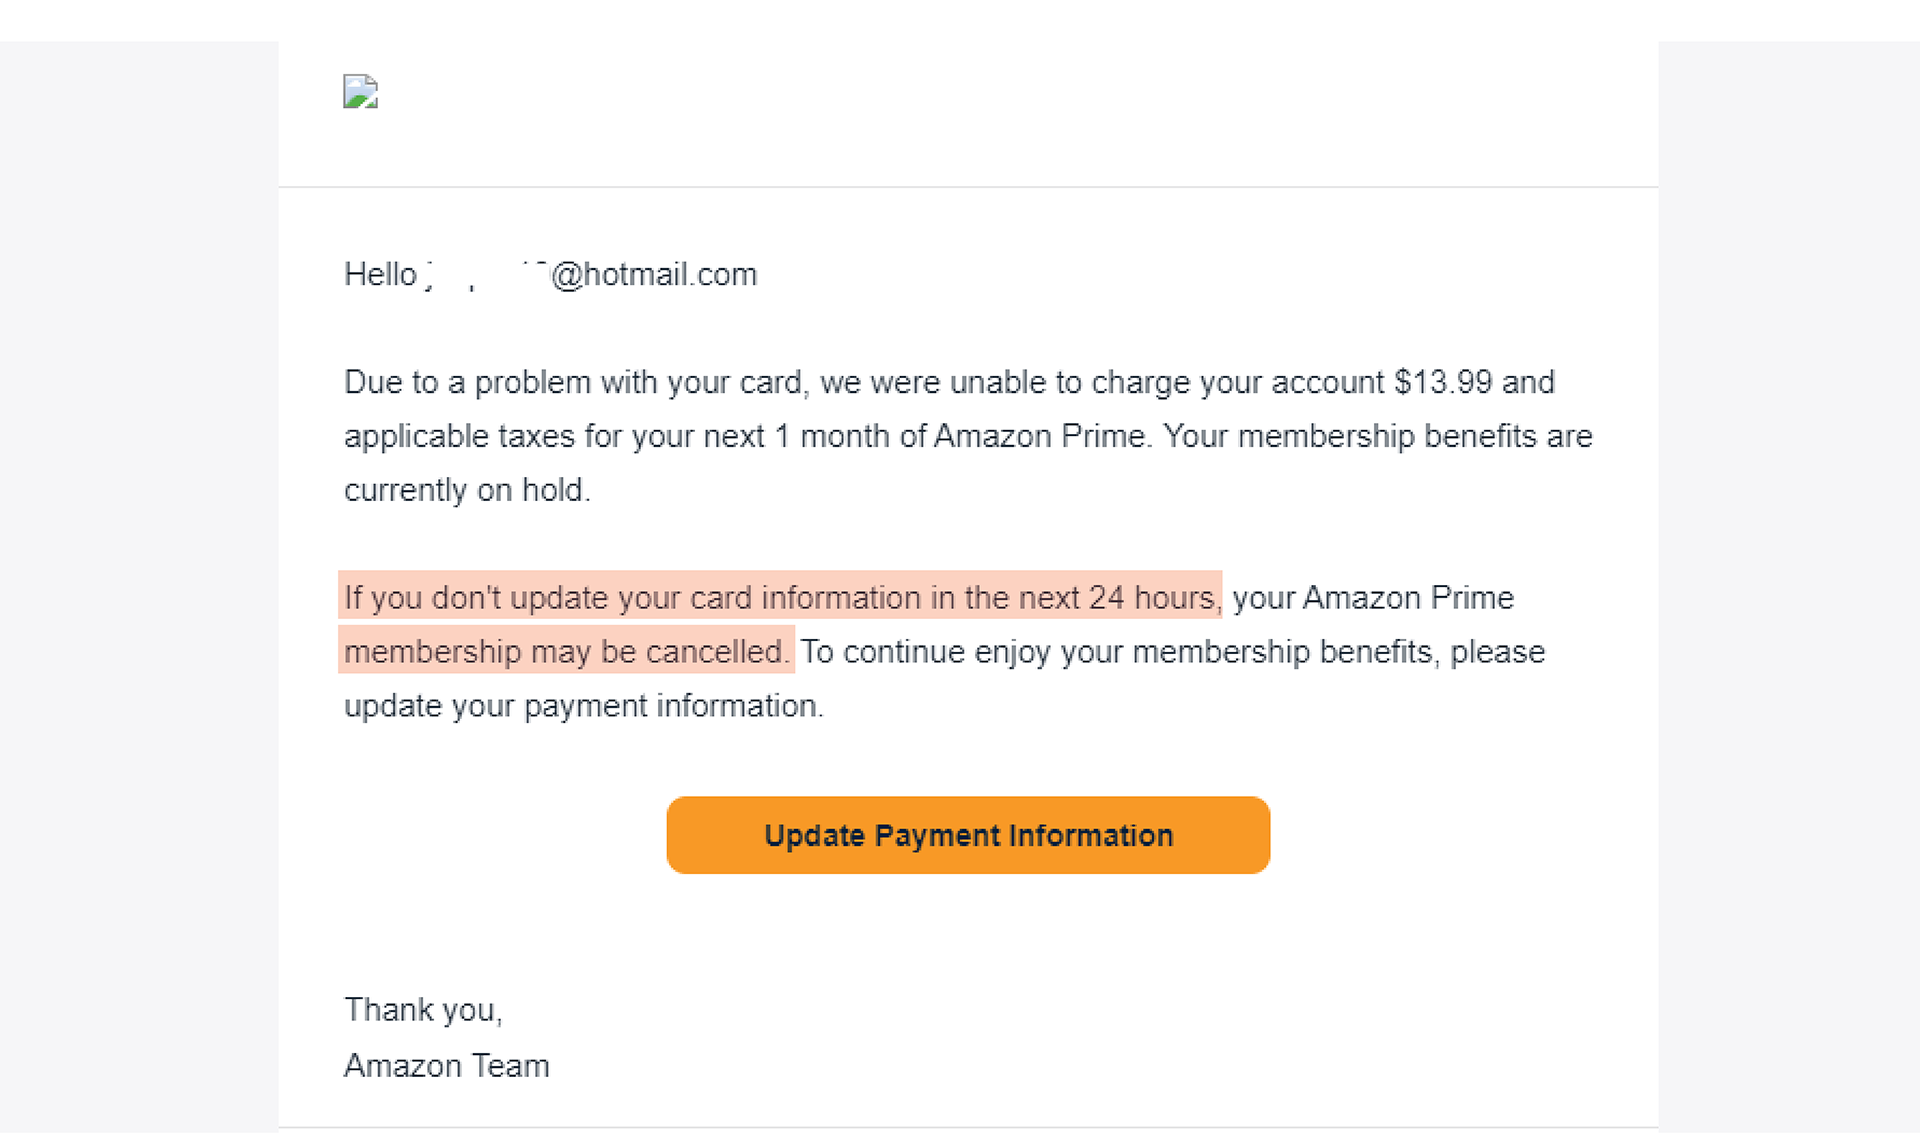Image resolution: width=1920 pixels, height=1144 pixels.
Task: Click the broken logo image icon
Action: coord(360,91)
